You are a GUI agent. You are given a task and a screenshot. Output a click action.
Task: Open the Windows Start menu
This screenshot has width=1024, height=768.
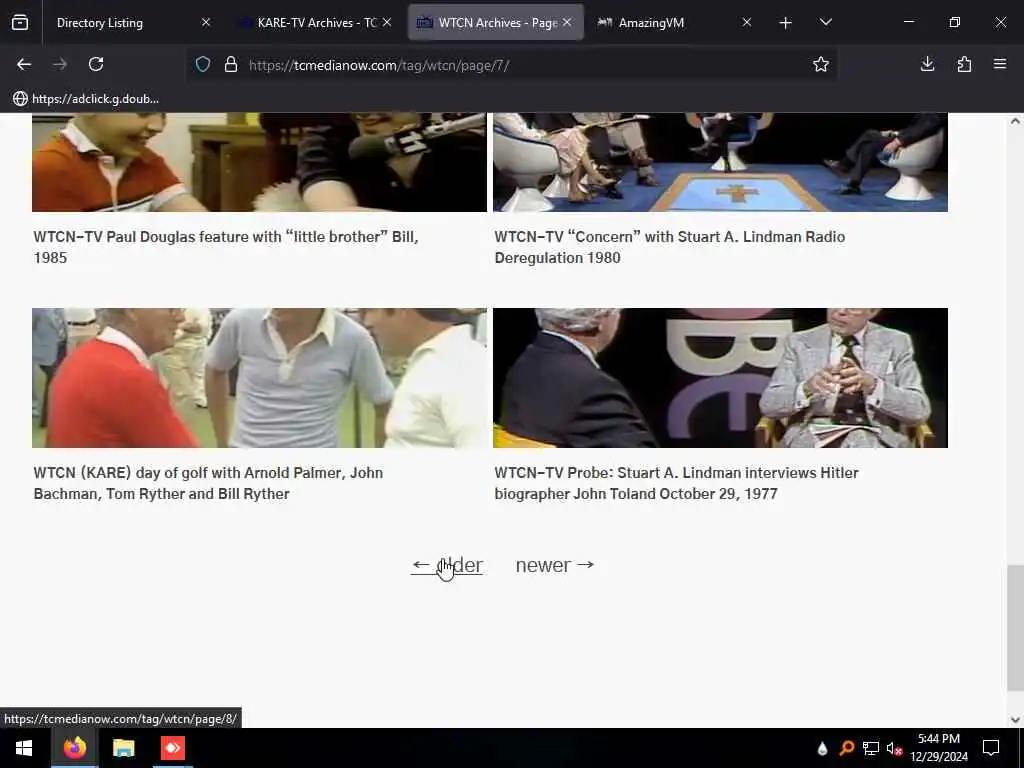click(x=24, y=748)
